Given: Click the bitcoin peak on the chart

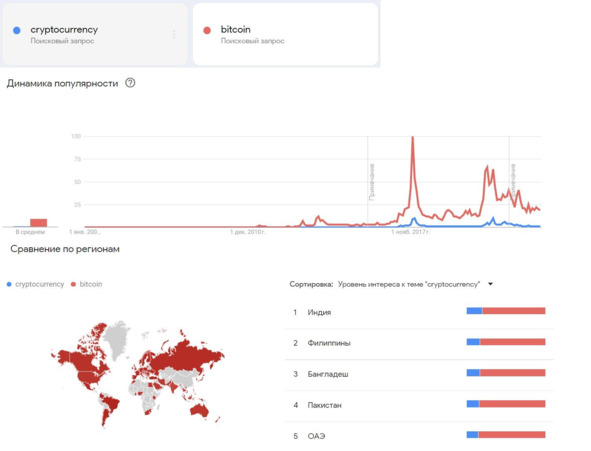Looking at the screenshot, I should [x=413, y=138].
